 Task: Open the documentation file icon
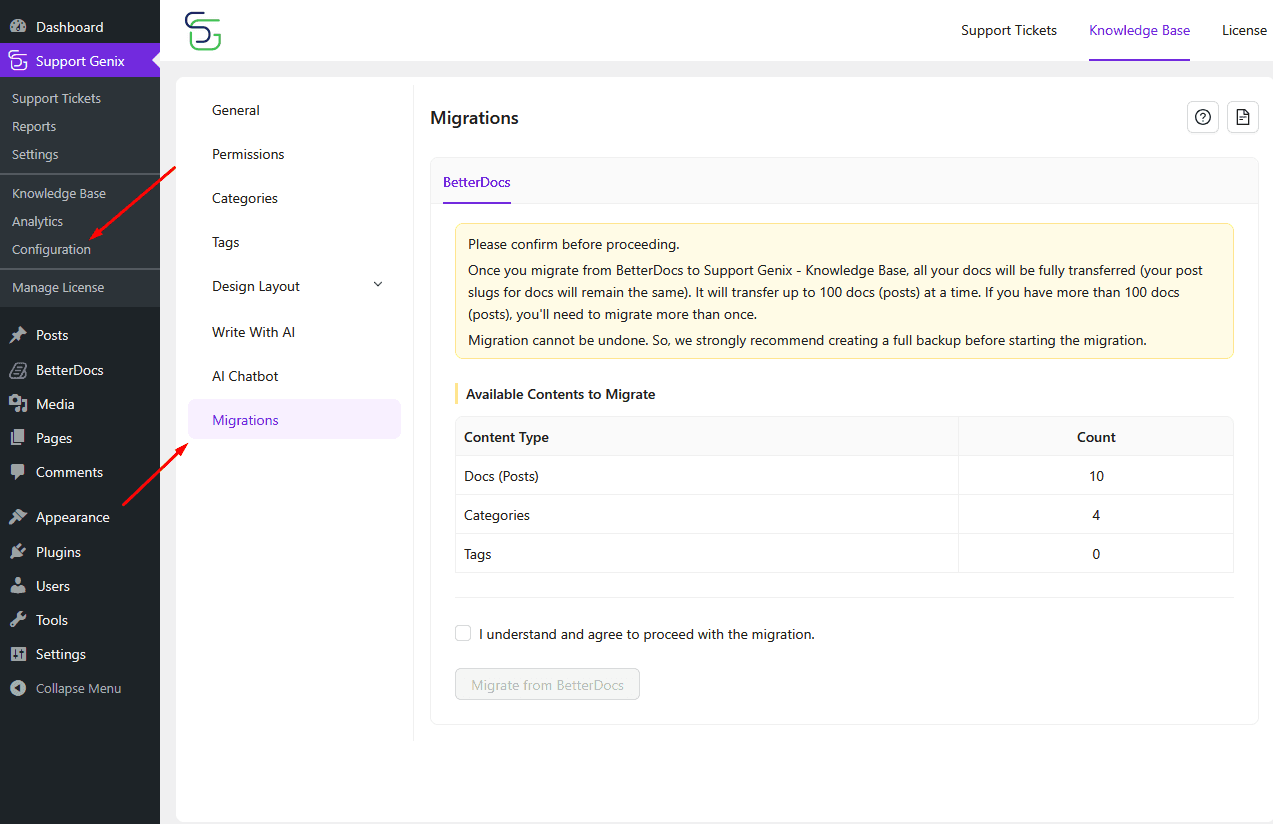1243,117
